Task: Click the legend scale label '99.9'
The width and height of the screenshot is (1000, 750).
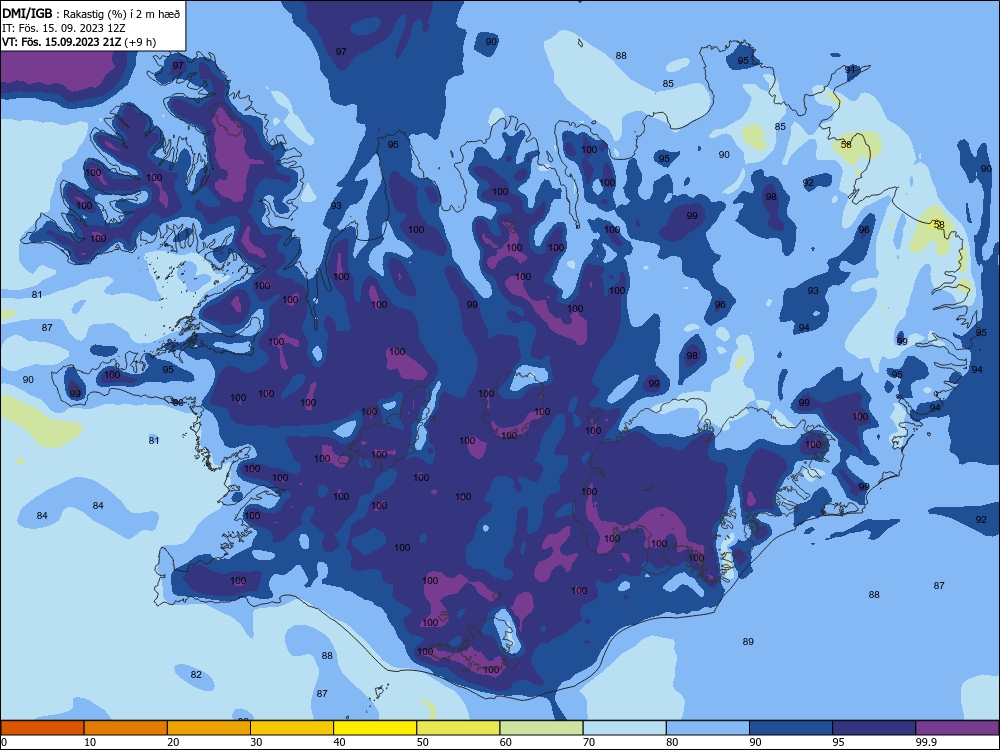Action: (926, 742)
